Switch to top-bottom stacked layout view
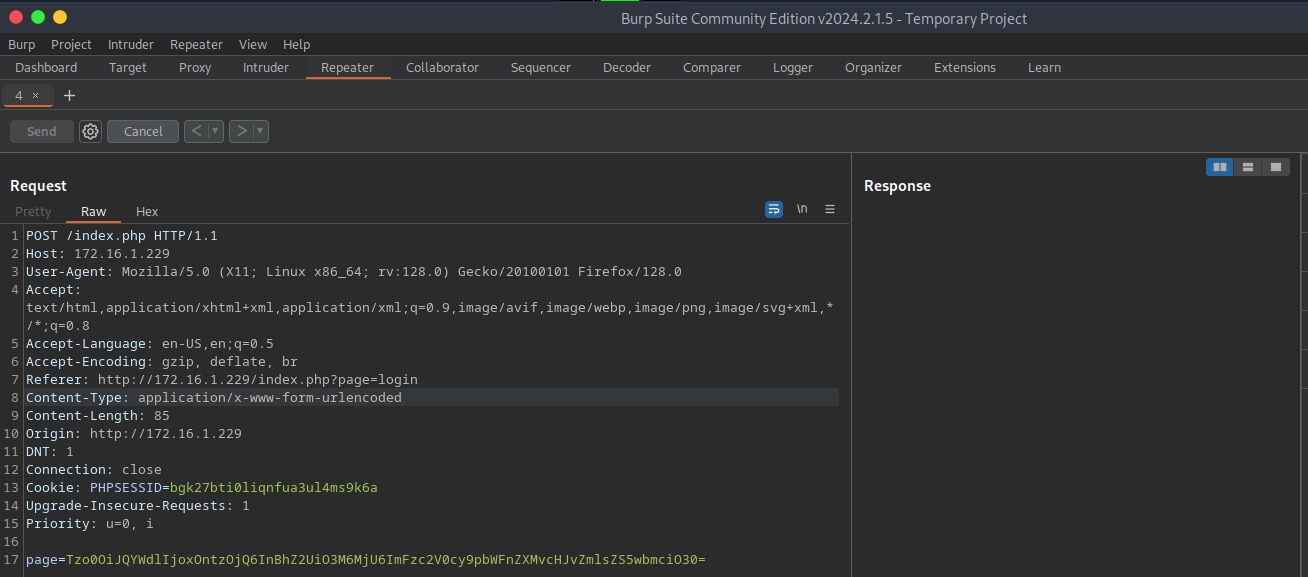This screenshot has height=577, width=1308. (1247, 167)
